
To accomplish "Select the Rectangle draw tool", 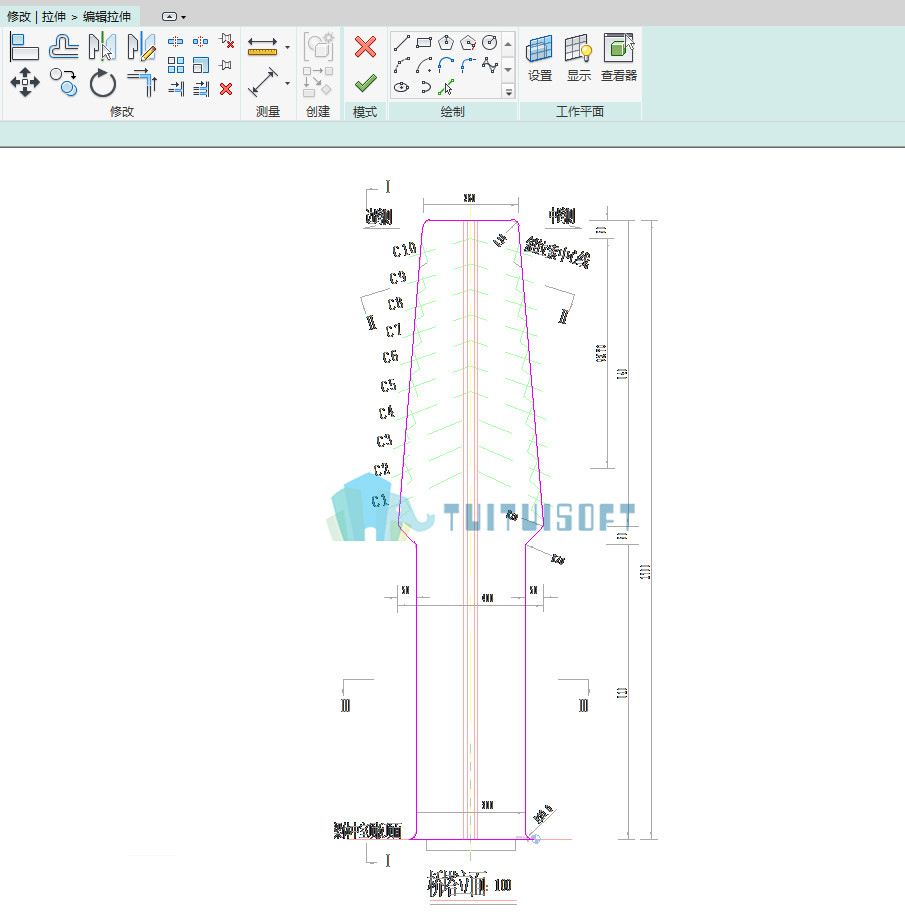I will tap(424, 42).
